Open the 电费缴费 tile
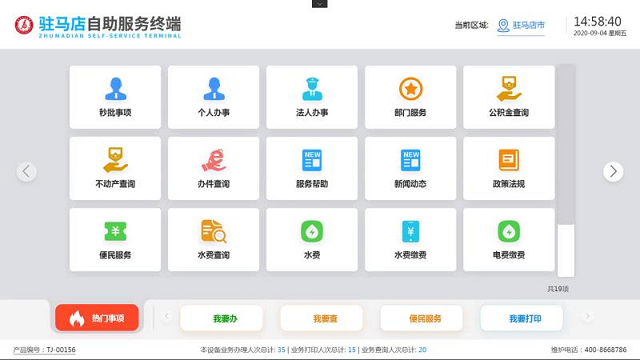640x360 pixels. 509,240
